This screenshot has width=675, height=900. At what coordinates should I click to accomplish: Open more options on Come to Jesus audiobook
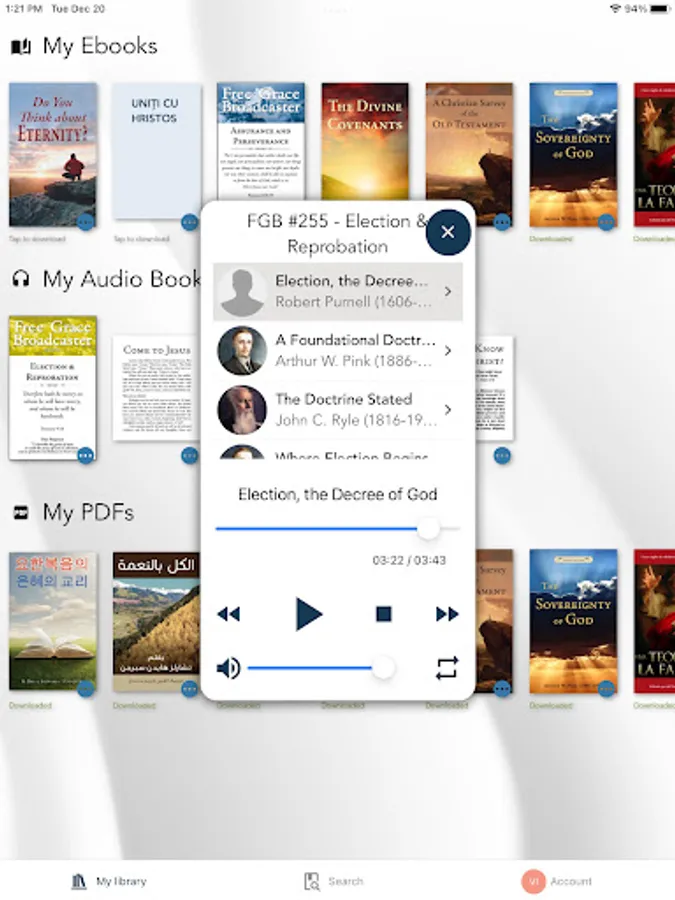189,455
